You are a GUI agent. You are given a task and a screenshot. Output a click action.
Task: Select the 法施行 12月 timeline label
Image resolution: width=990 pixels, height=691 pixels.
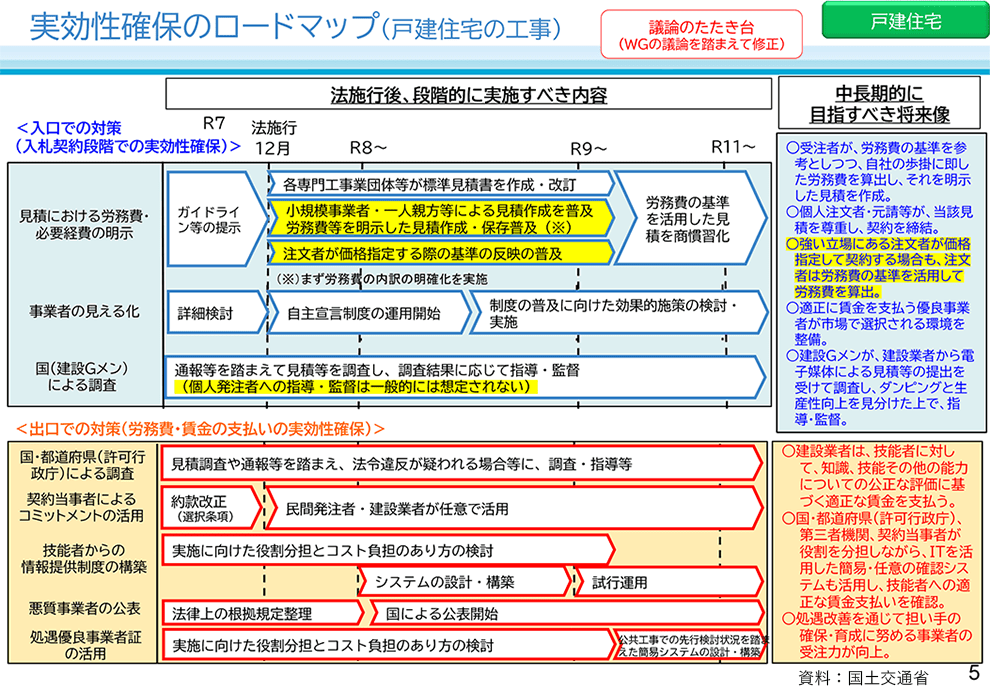click(x=273, y=137)
